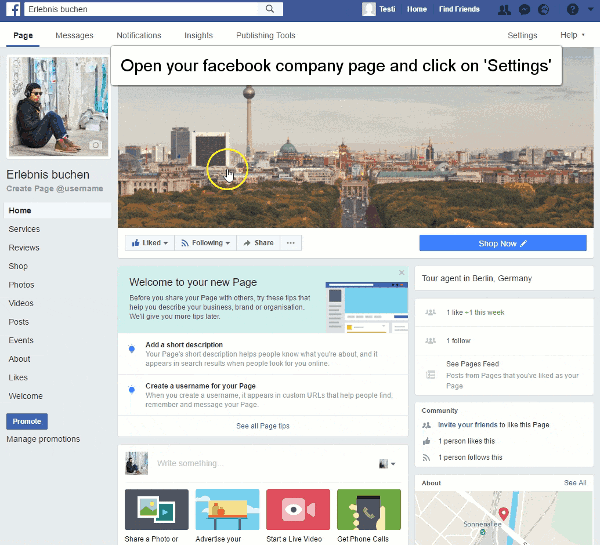The image size is (600, 545).
Task: Click Create Page @username link
Action: (x=55, y=189)
